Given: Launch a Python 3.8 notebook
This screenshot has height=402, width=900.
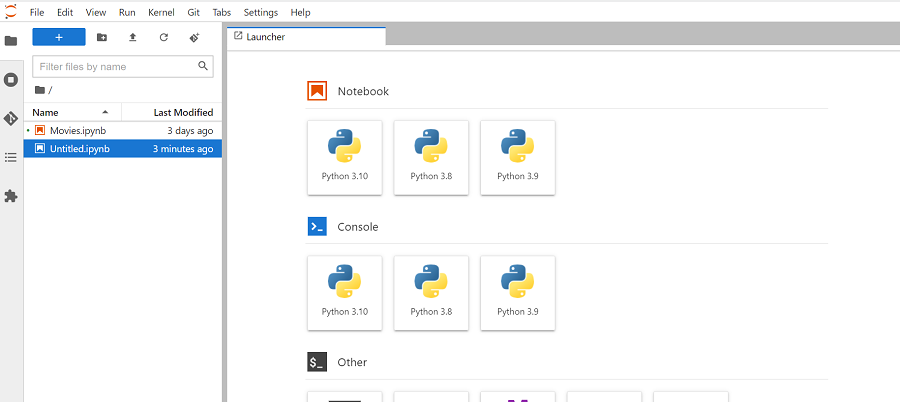Looking at the screenshot, I should point(431,157).
